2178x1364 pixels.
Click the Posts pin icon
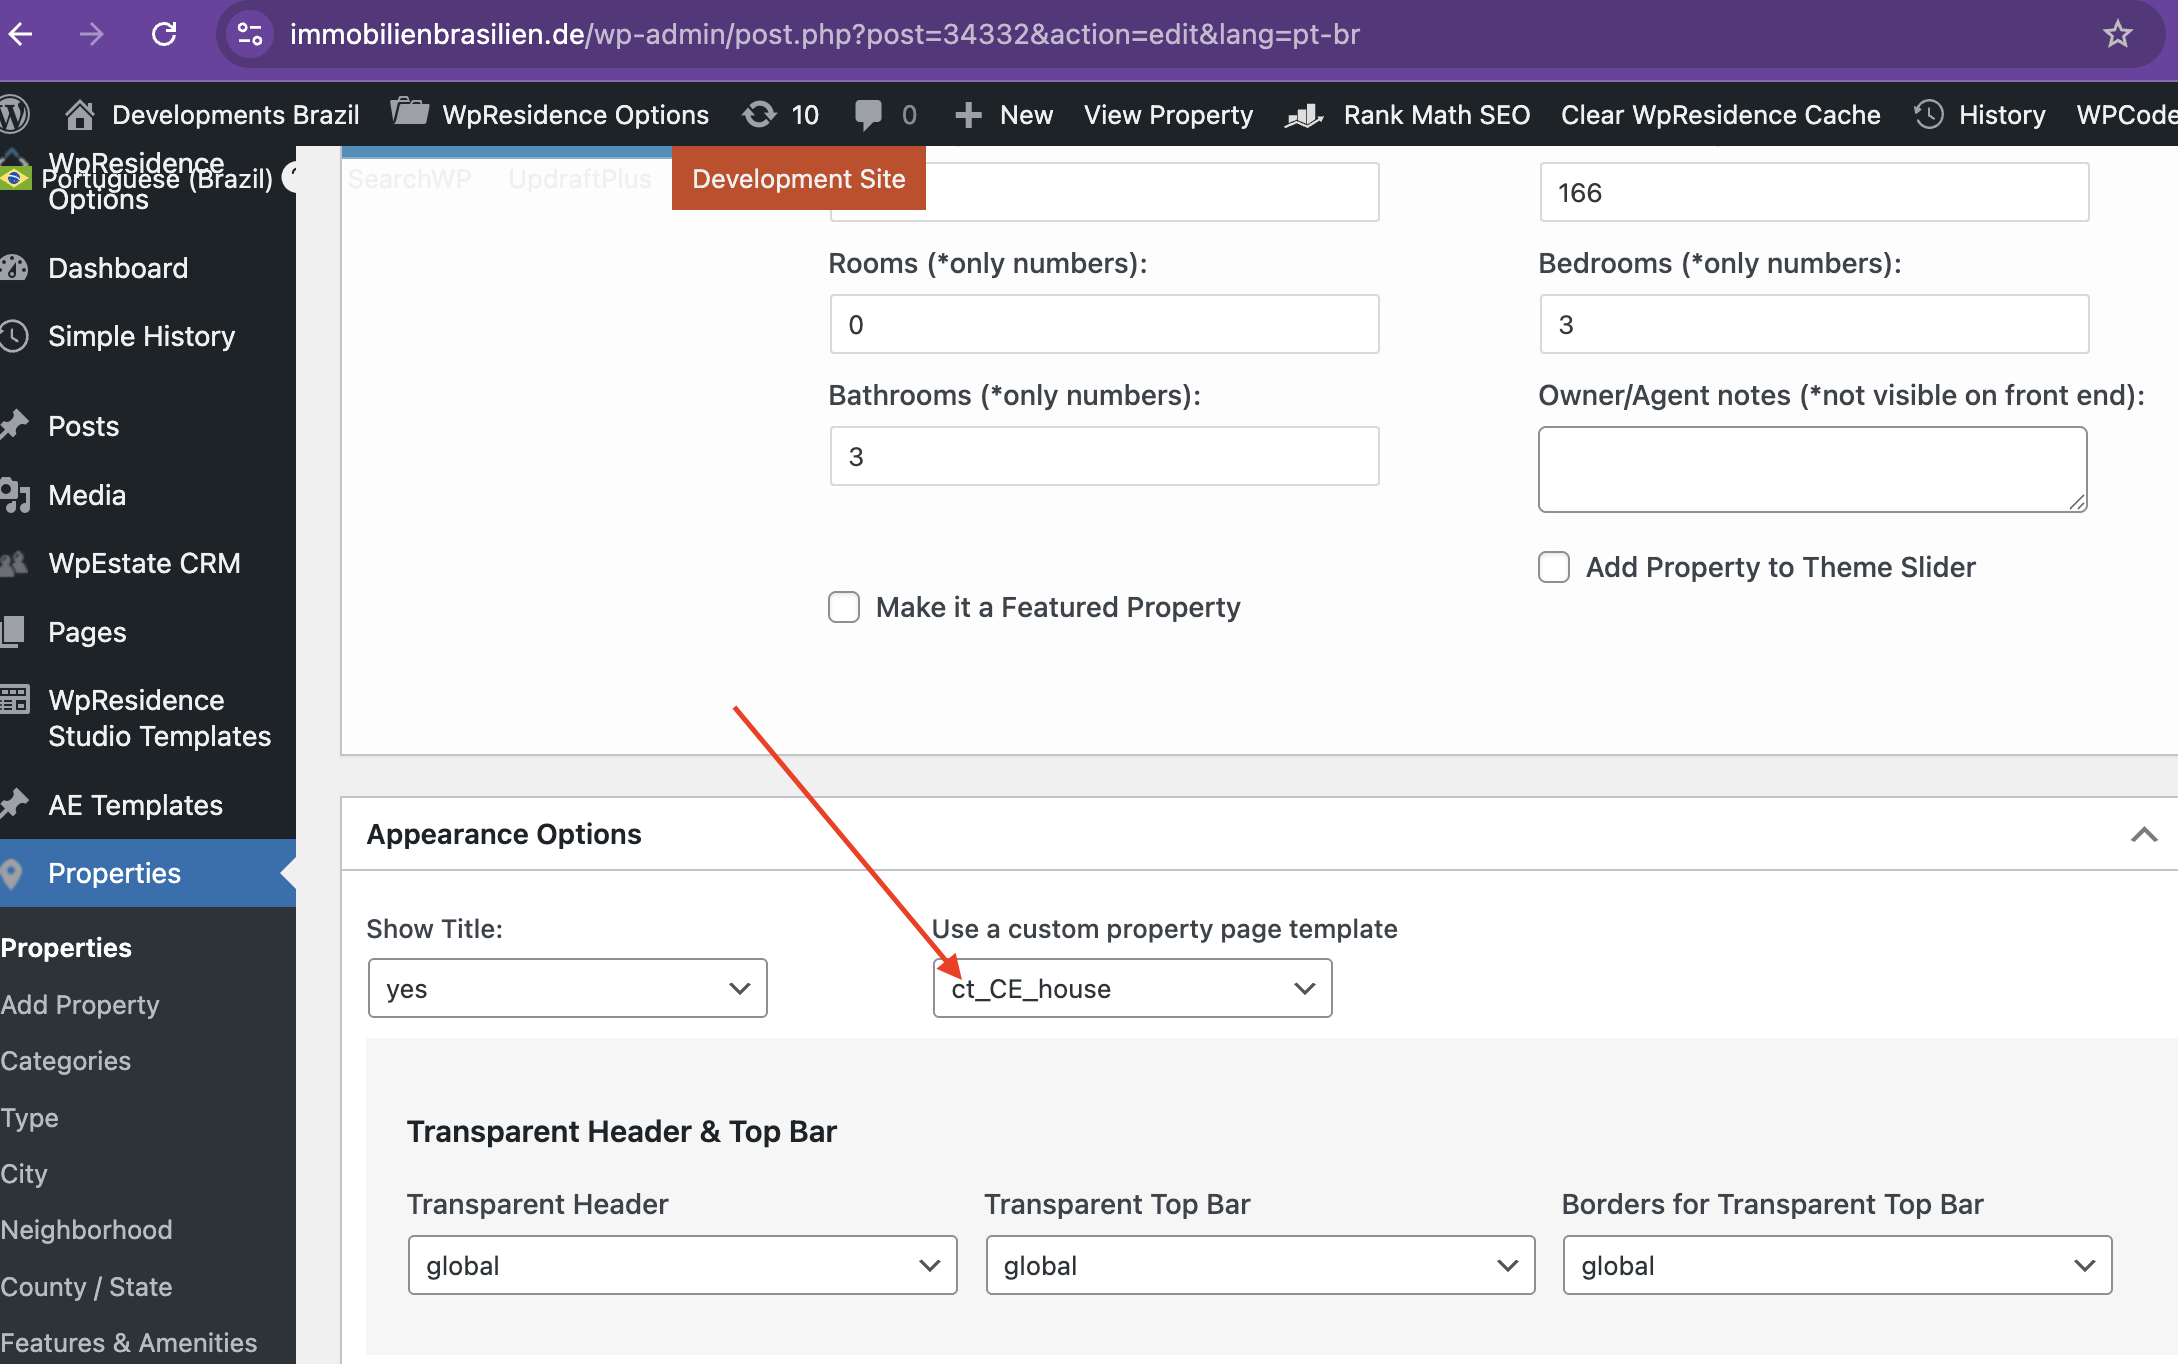14,425
